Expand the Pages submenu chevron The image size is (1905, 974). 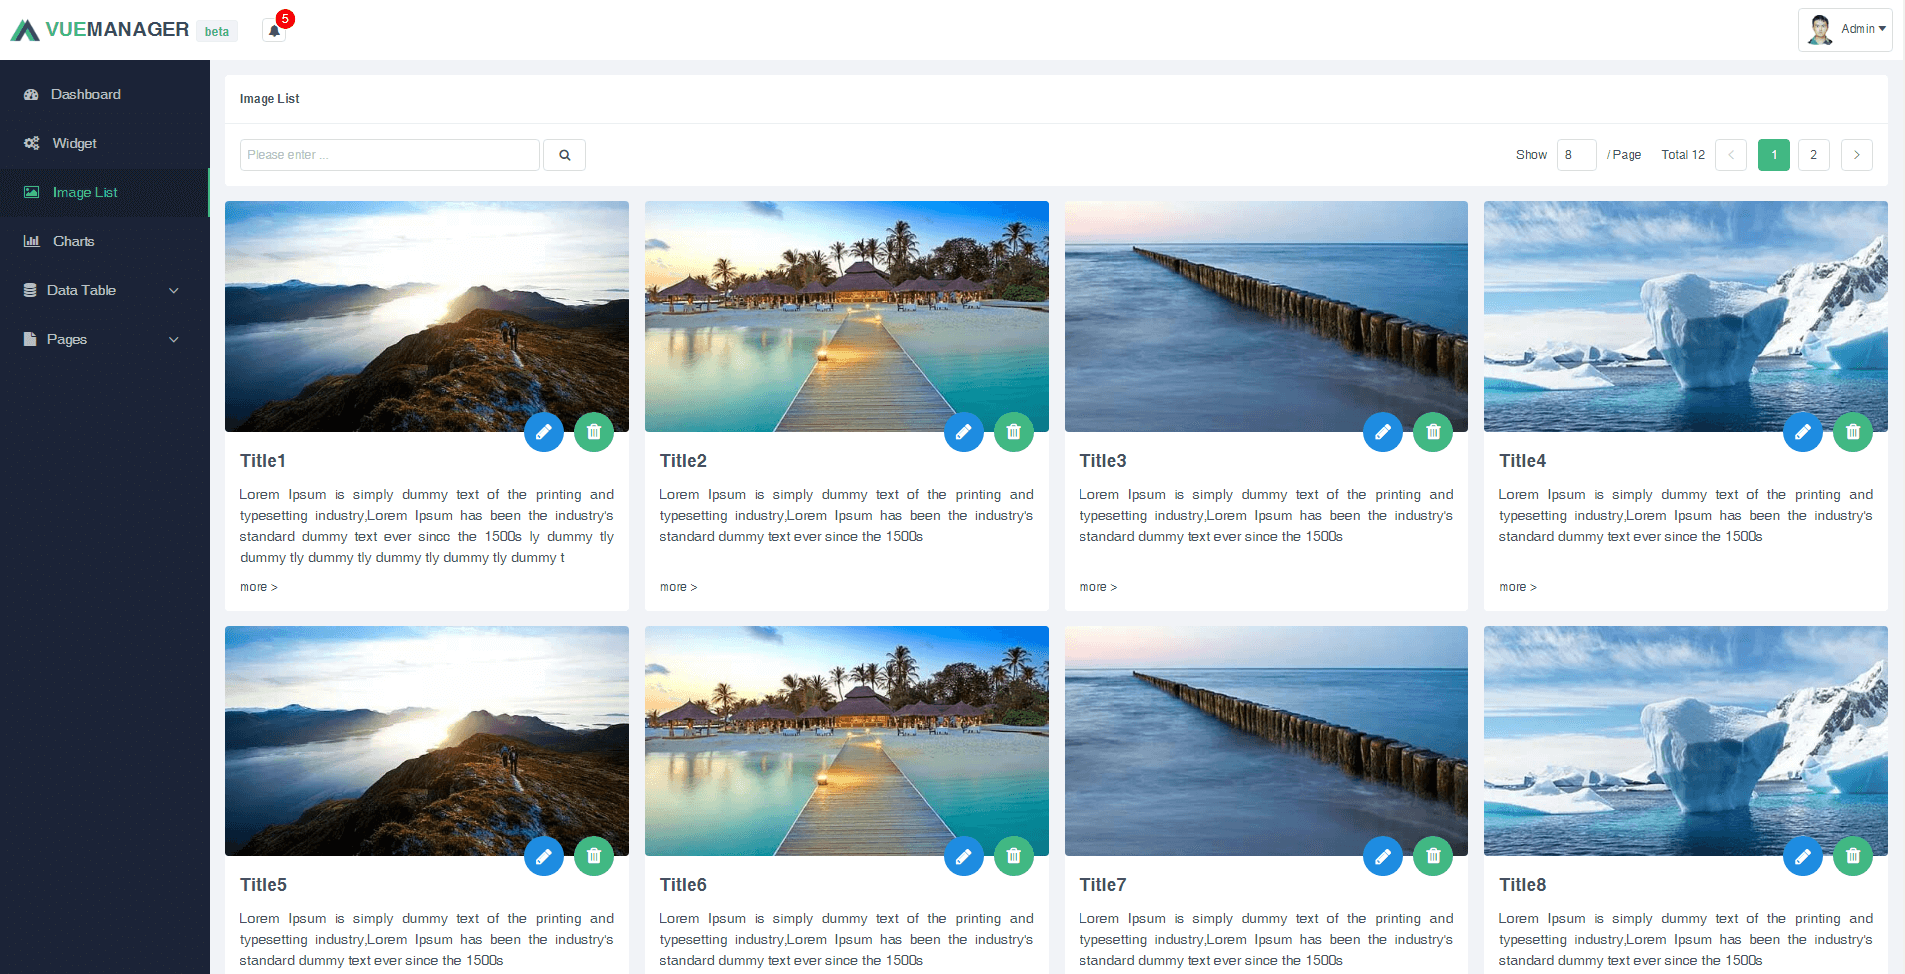pos(174,340)
